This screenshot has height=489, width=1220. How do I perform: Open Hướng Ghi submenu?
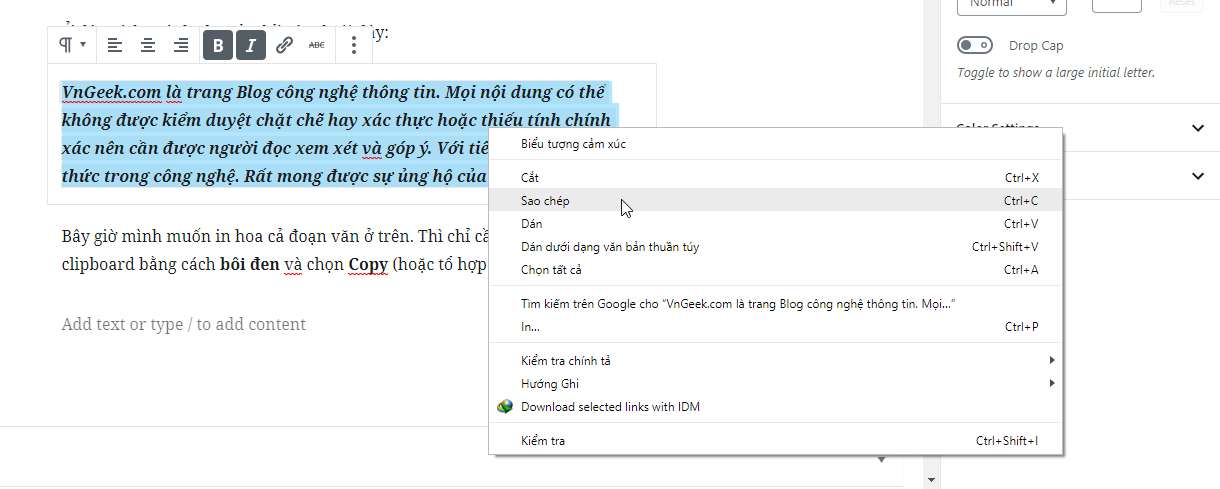776,384
